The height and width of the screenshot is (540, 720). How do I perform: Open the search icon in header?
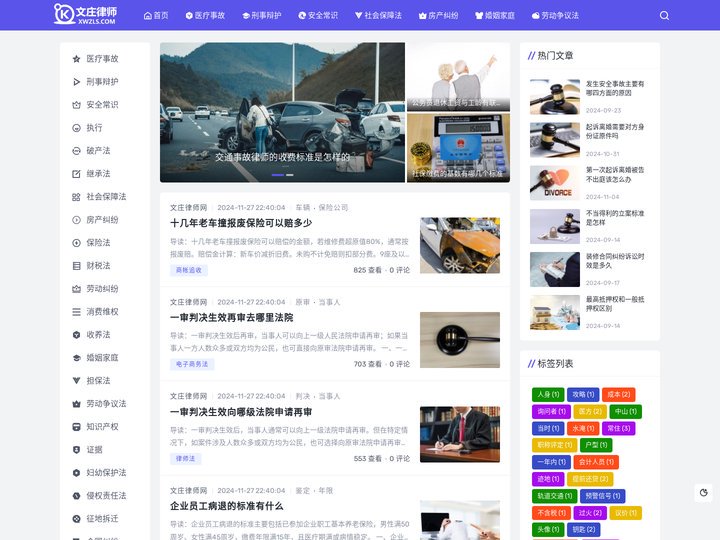(x=664, y=16)
